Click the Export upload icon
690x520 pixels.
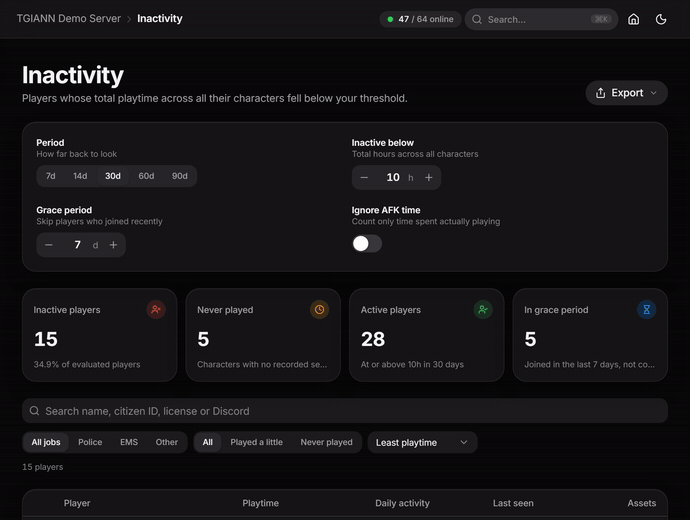(600, 93)
